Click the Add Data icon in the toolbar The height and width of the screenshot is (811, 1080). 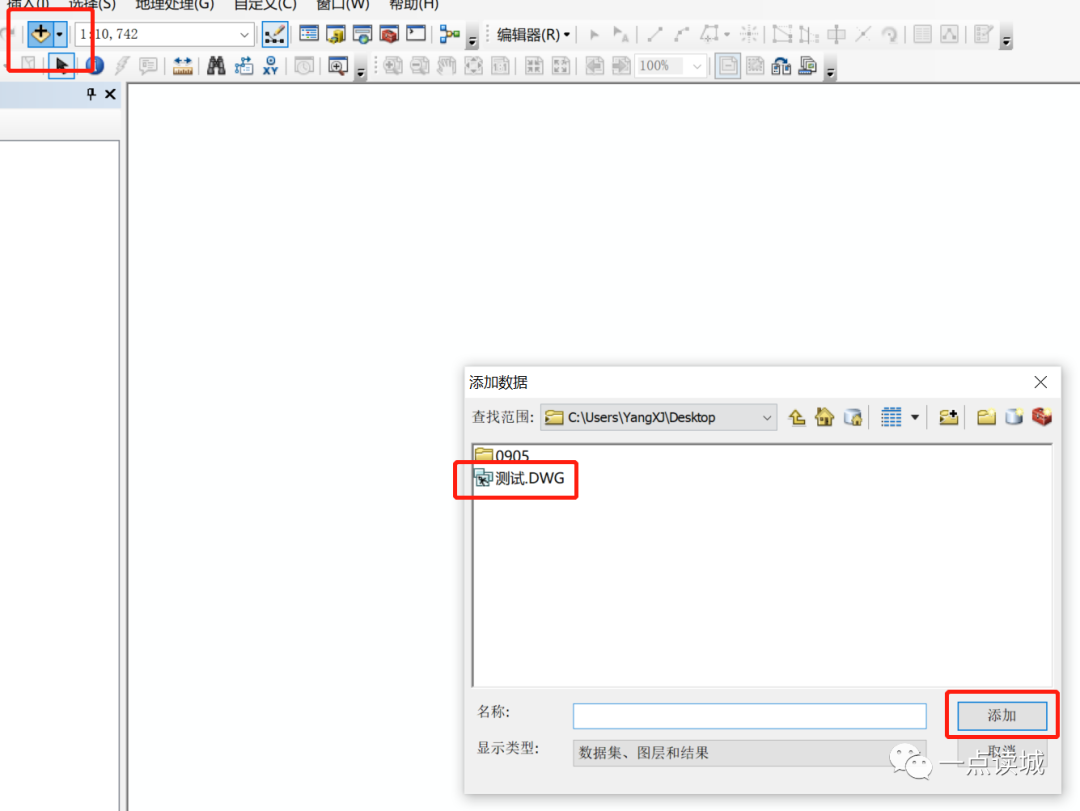[41, 33]
